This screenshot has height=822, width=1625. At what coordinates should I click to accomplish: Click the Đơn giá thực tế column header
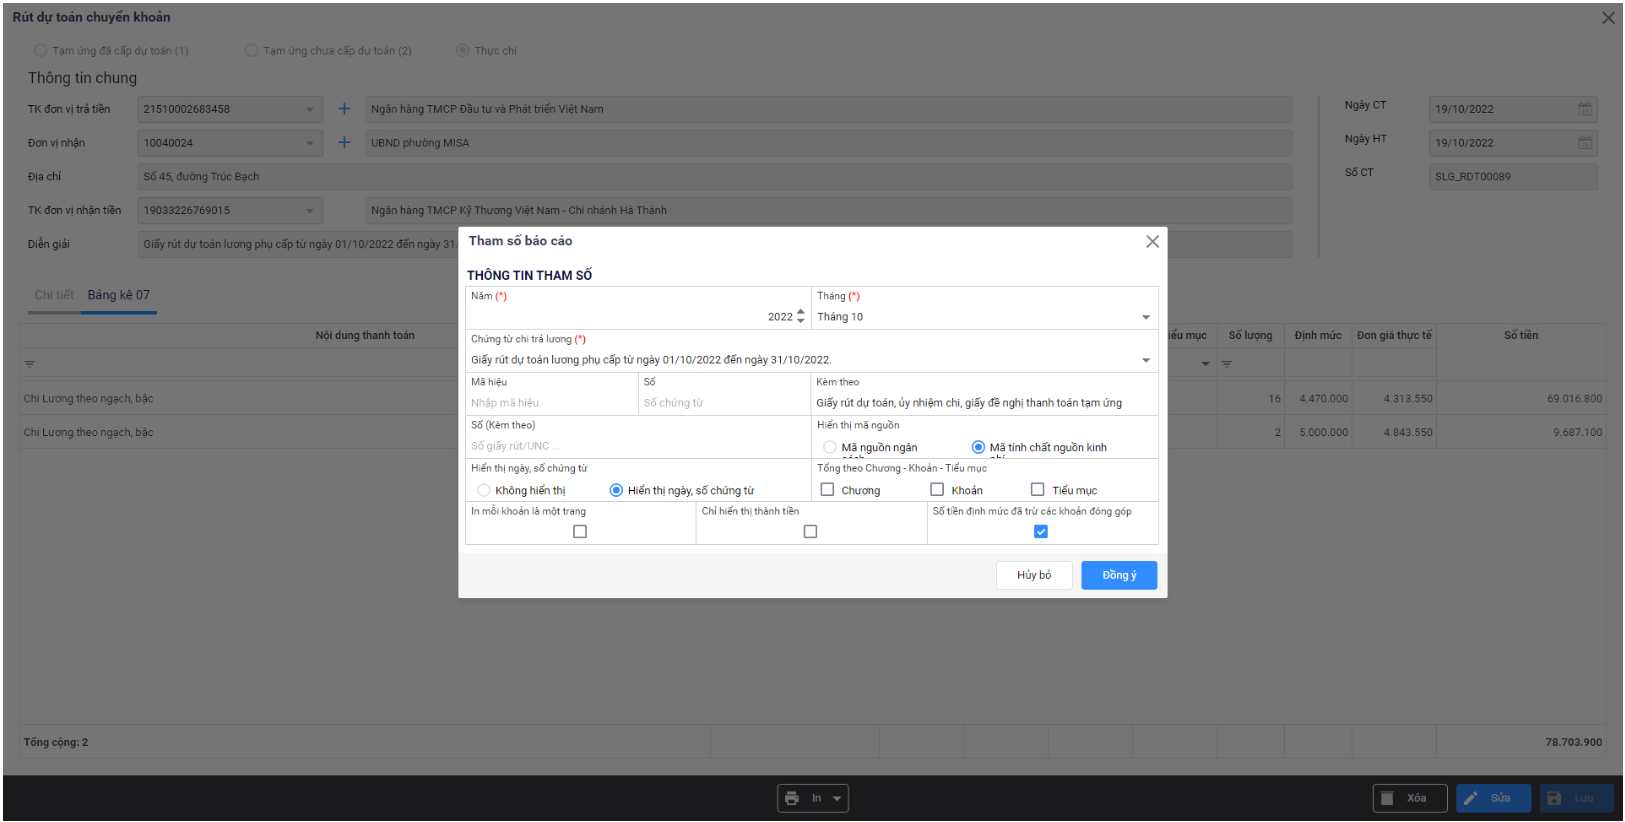tap(1394, 335)
